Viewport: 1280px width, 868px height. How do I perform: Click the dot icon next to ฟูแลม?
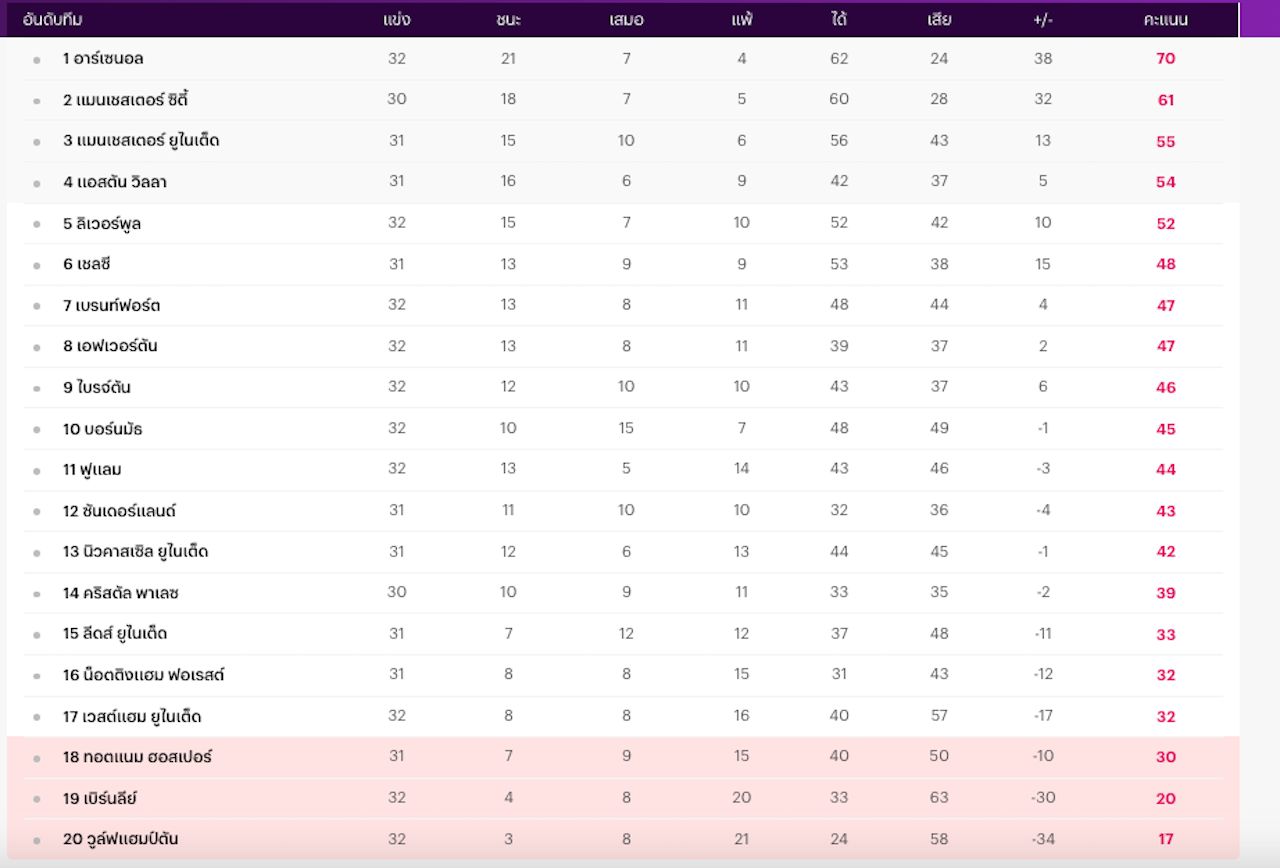pyautogui.click(x=37, y=471)
